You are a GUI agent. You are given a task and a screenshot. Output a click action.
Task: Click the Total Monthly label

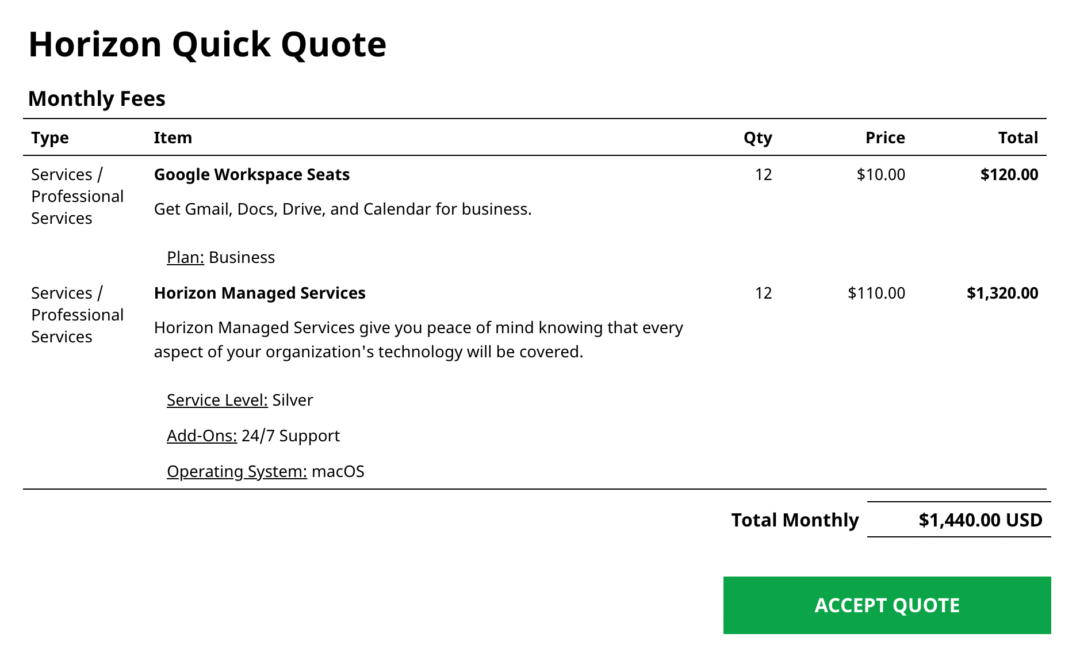[795, 520]
